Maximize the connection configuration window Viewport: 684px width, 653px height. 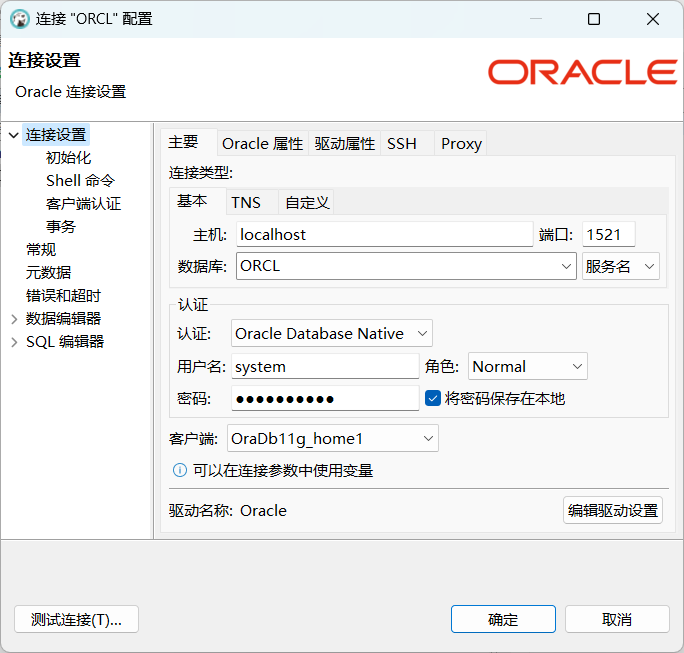point(594,19)
